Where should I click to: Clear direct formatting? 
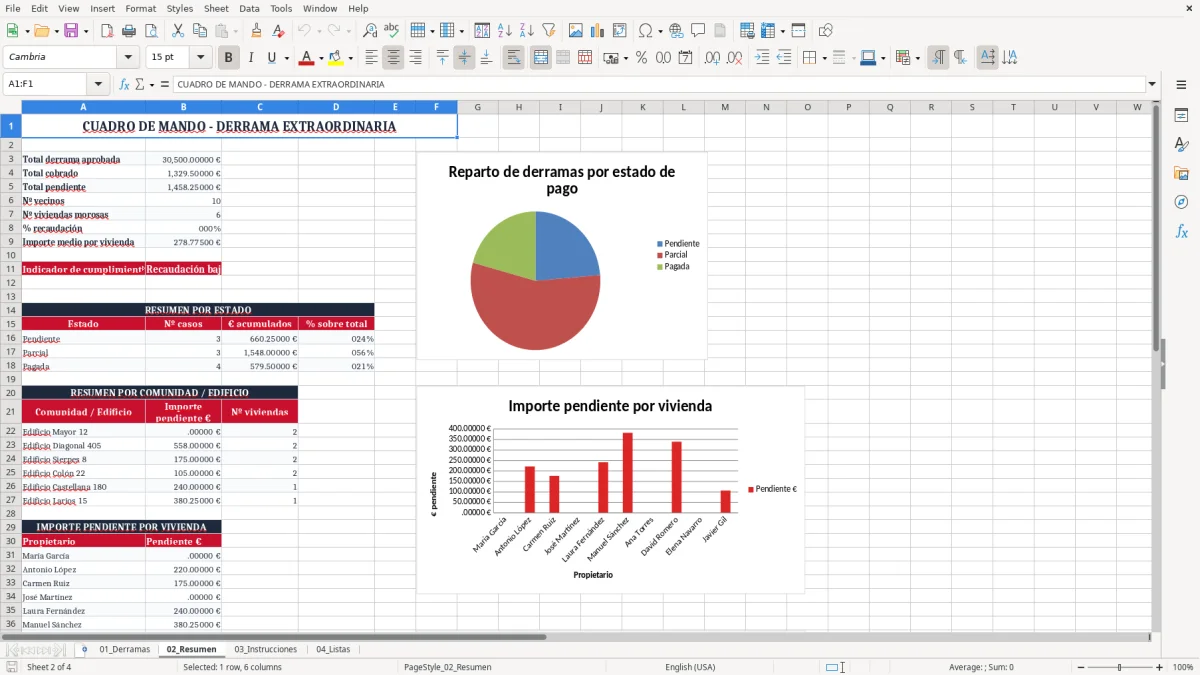(x=278, y=31)
